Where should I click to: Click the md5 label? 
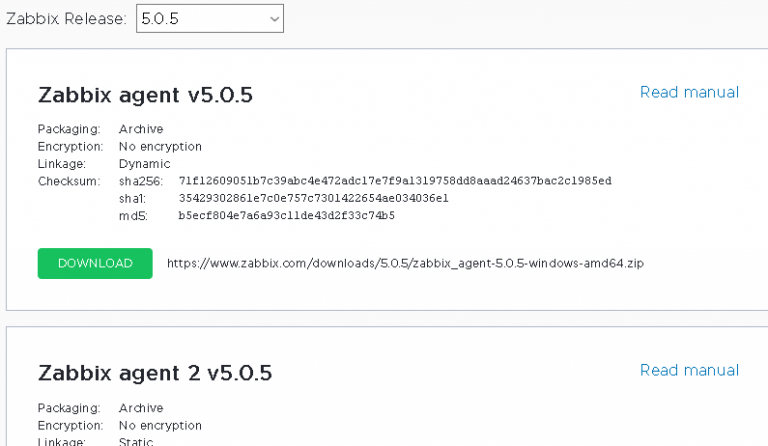[x=132, y=215]
